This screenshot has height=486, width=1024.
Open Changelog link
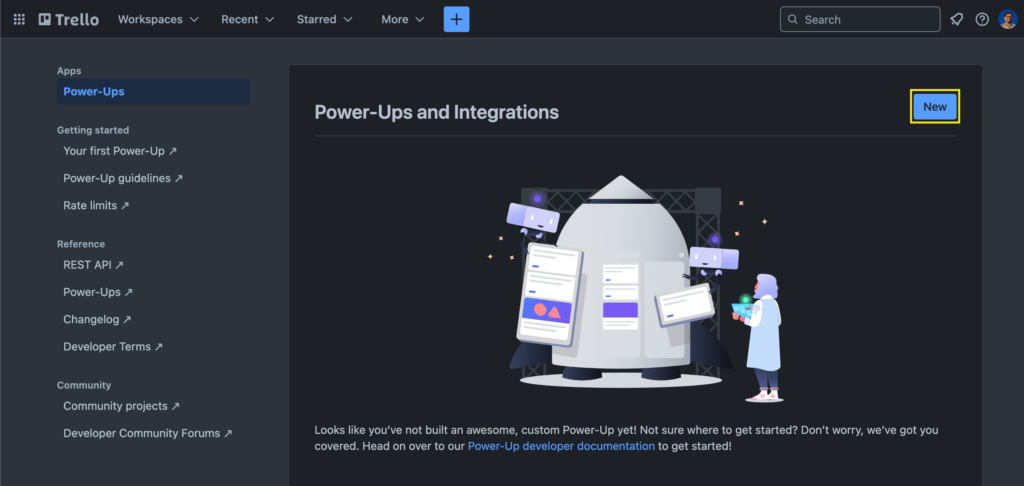tap(97, 319)
